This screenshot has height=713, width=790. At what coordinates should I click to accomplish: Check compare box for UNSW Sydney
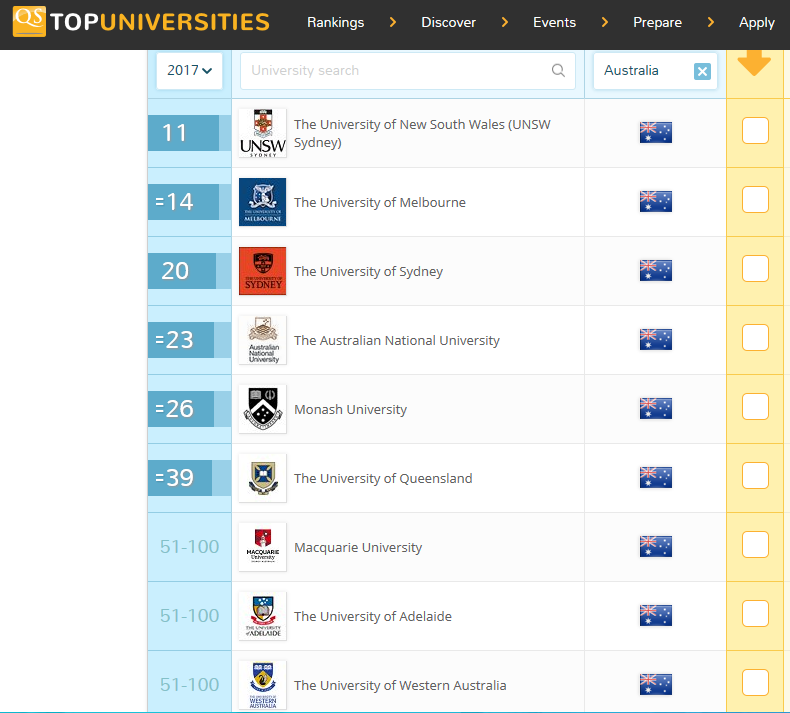pos(755,131)
